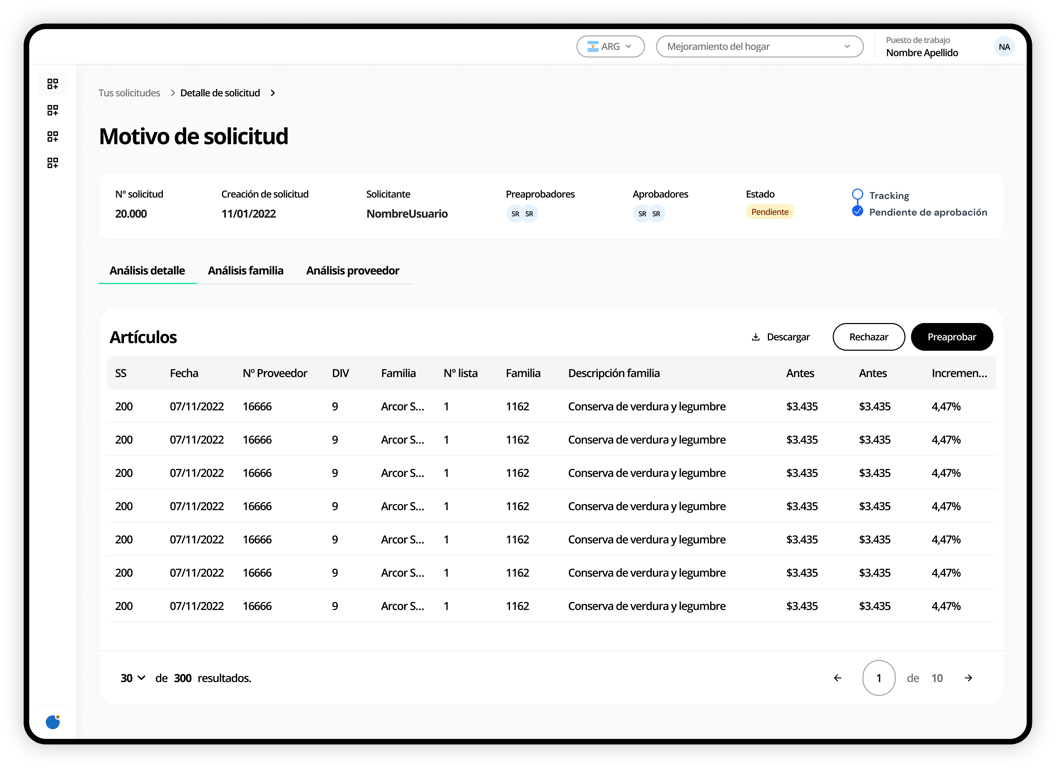
Task: Go to previous page with left arrow
Action: (837, 678)
